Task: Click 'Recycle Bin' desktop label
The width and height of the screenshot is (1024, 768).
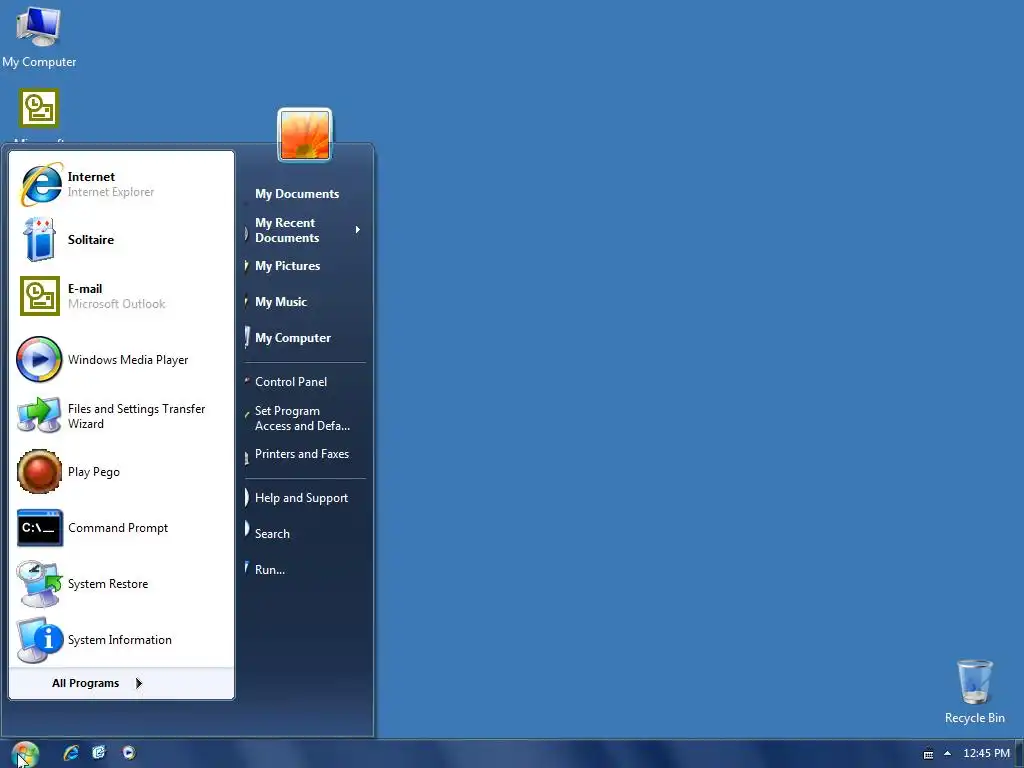Action: (x=974, y=718)
